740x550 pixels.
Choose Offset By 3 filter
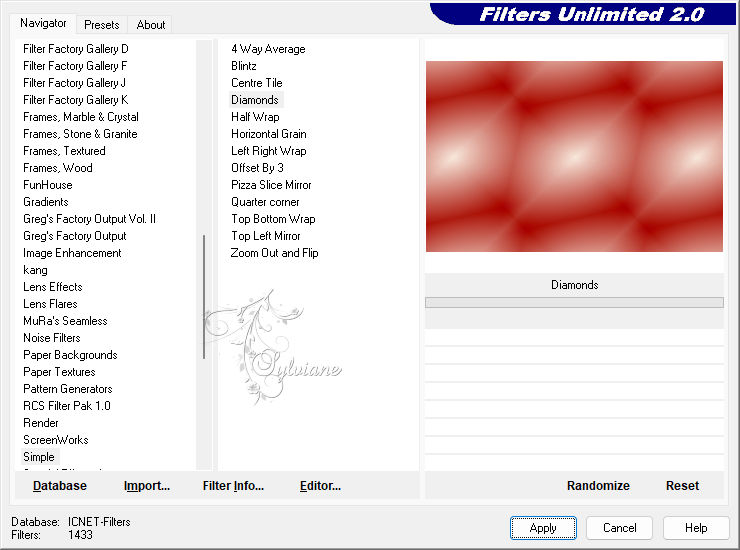pos(257,168)
